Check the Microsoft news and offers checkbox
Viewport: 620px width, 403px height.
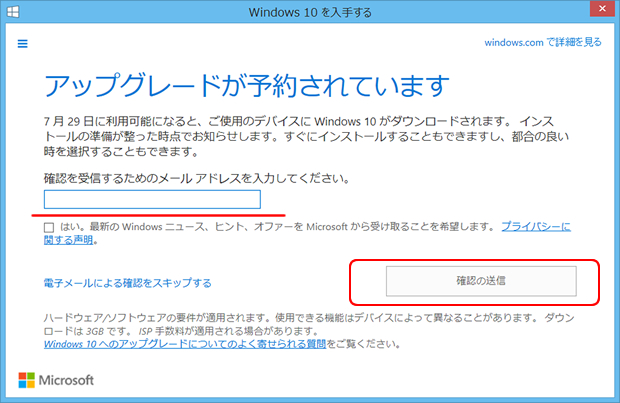click(x=49, y=227)
